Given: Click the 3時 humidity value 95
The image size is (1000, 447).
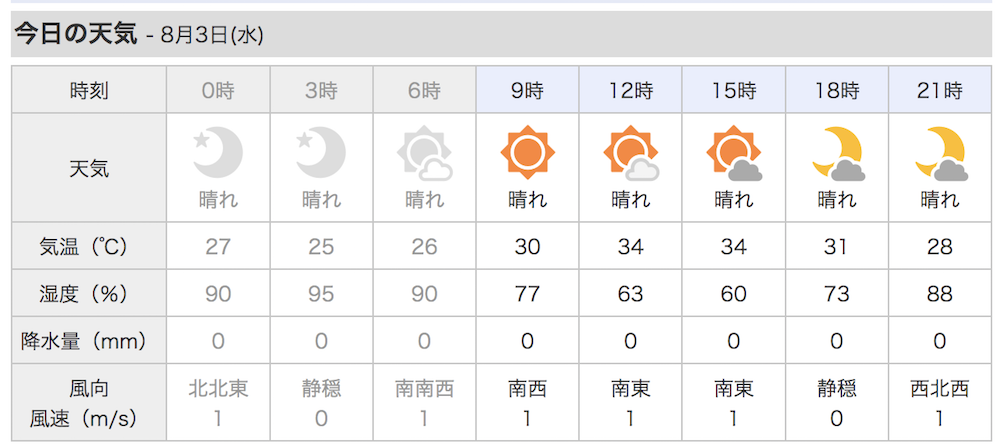Looking at the screenshot, I should click(x=321, y=293).
